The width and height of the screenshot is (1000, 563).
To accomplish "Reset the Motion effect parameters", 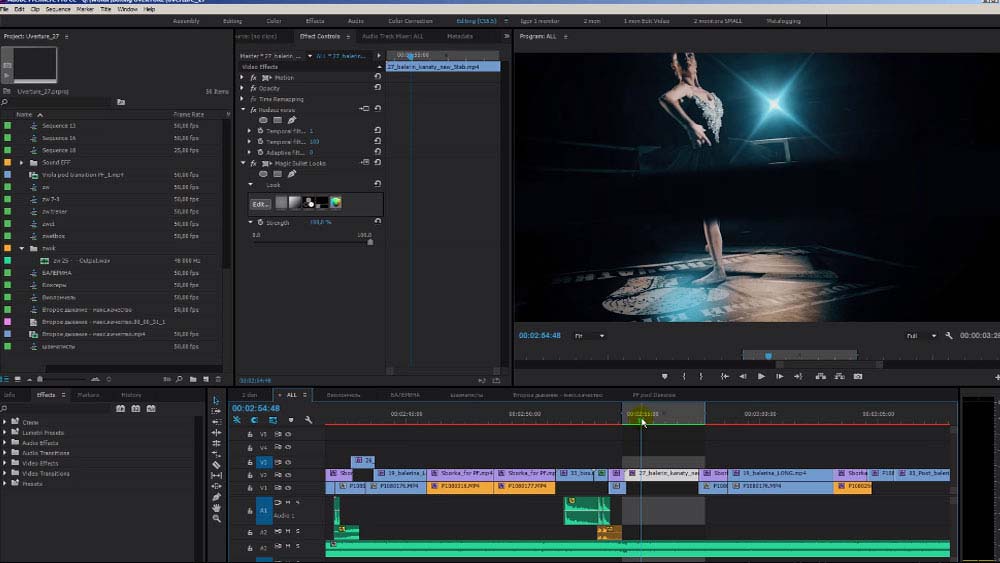I will [378, 77].
